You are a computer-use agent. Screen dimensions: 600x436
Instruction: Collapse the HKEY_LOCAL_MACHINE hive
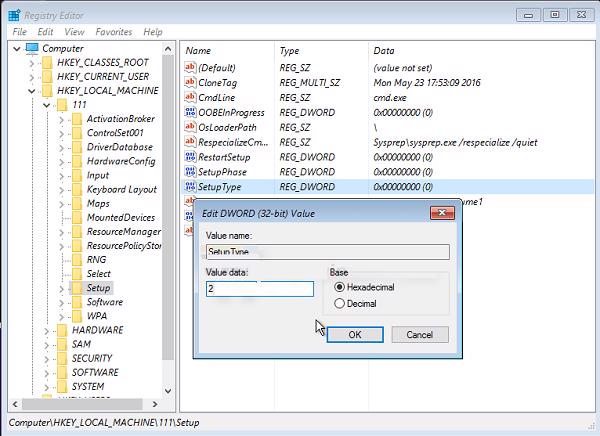click(32, 91)
